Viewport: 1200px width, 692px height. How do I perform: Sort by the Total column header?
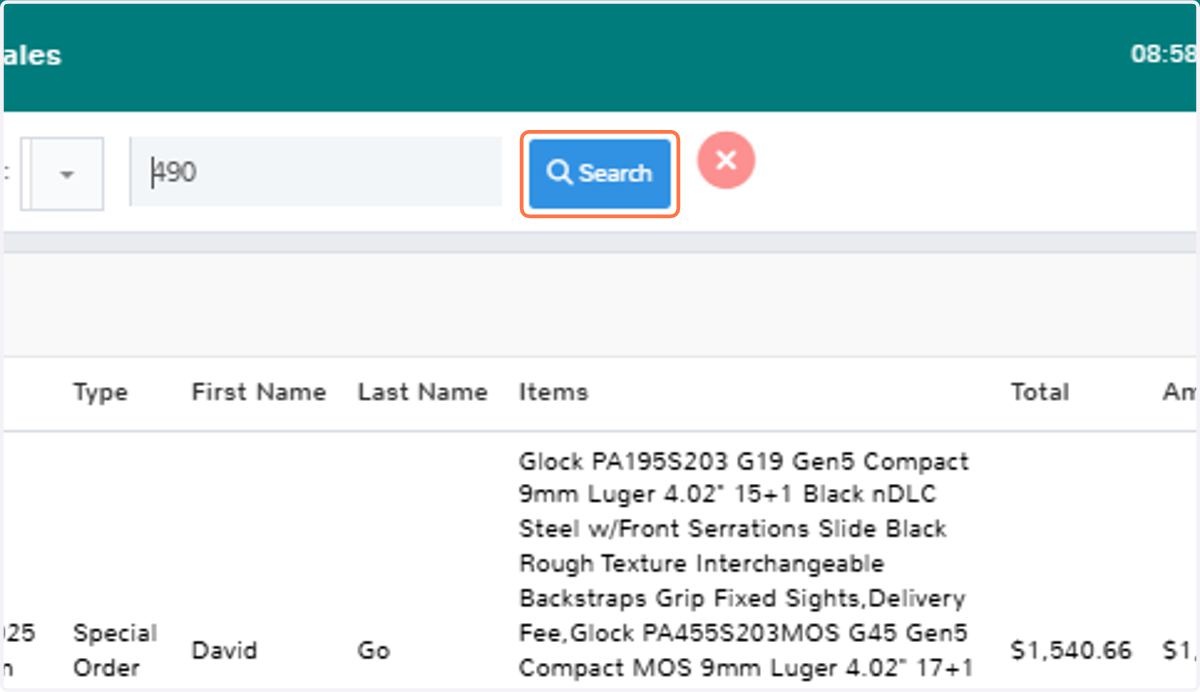point(1040,392)
